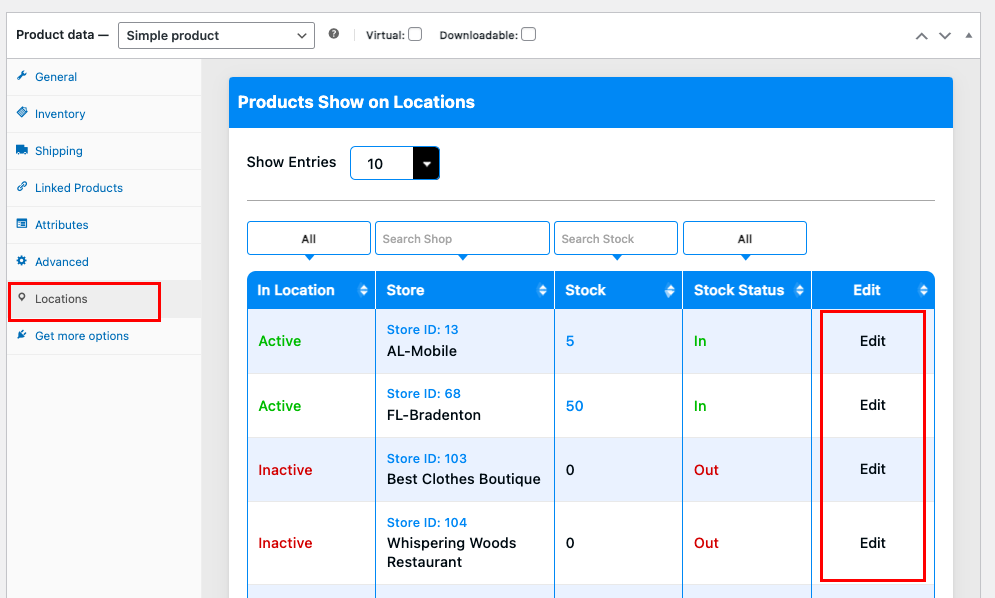995x598 pixels.
Task: Click Active status for AL-Mobile
Action: pos(280,341)
